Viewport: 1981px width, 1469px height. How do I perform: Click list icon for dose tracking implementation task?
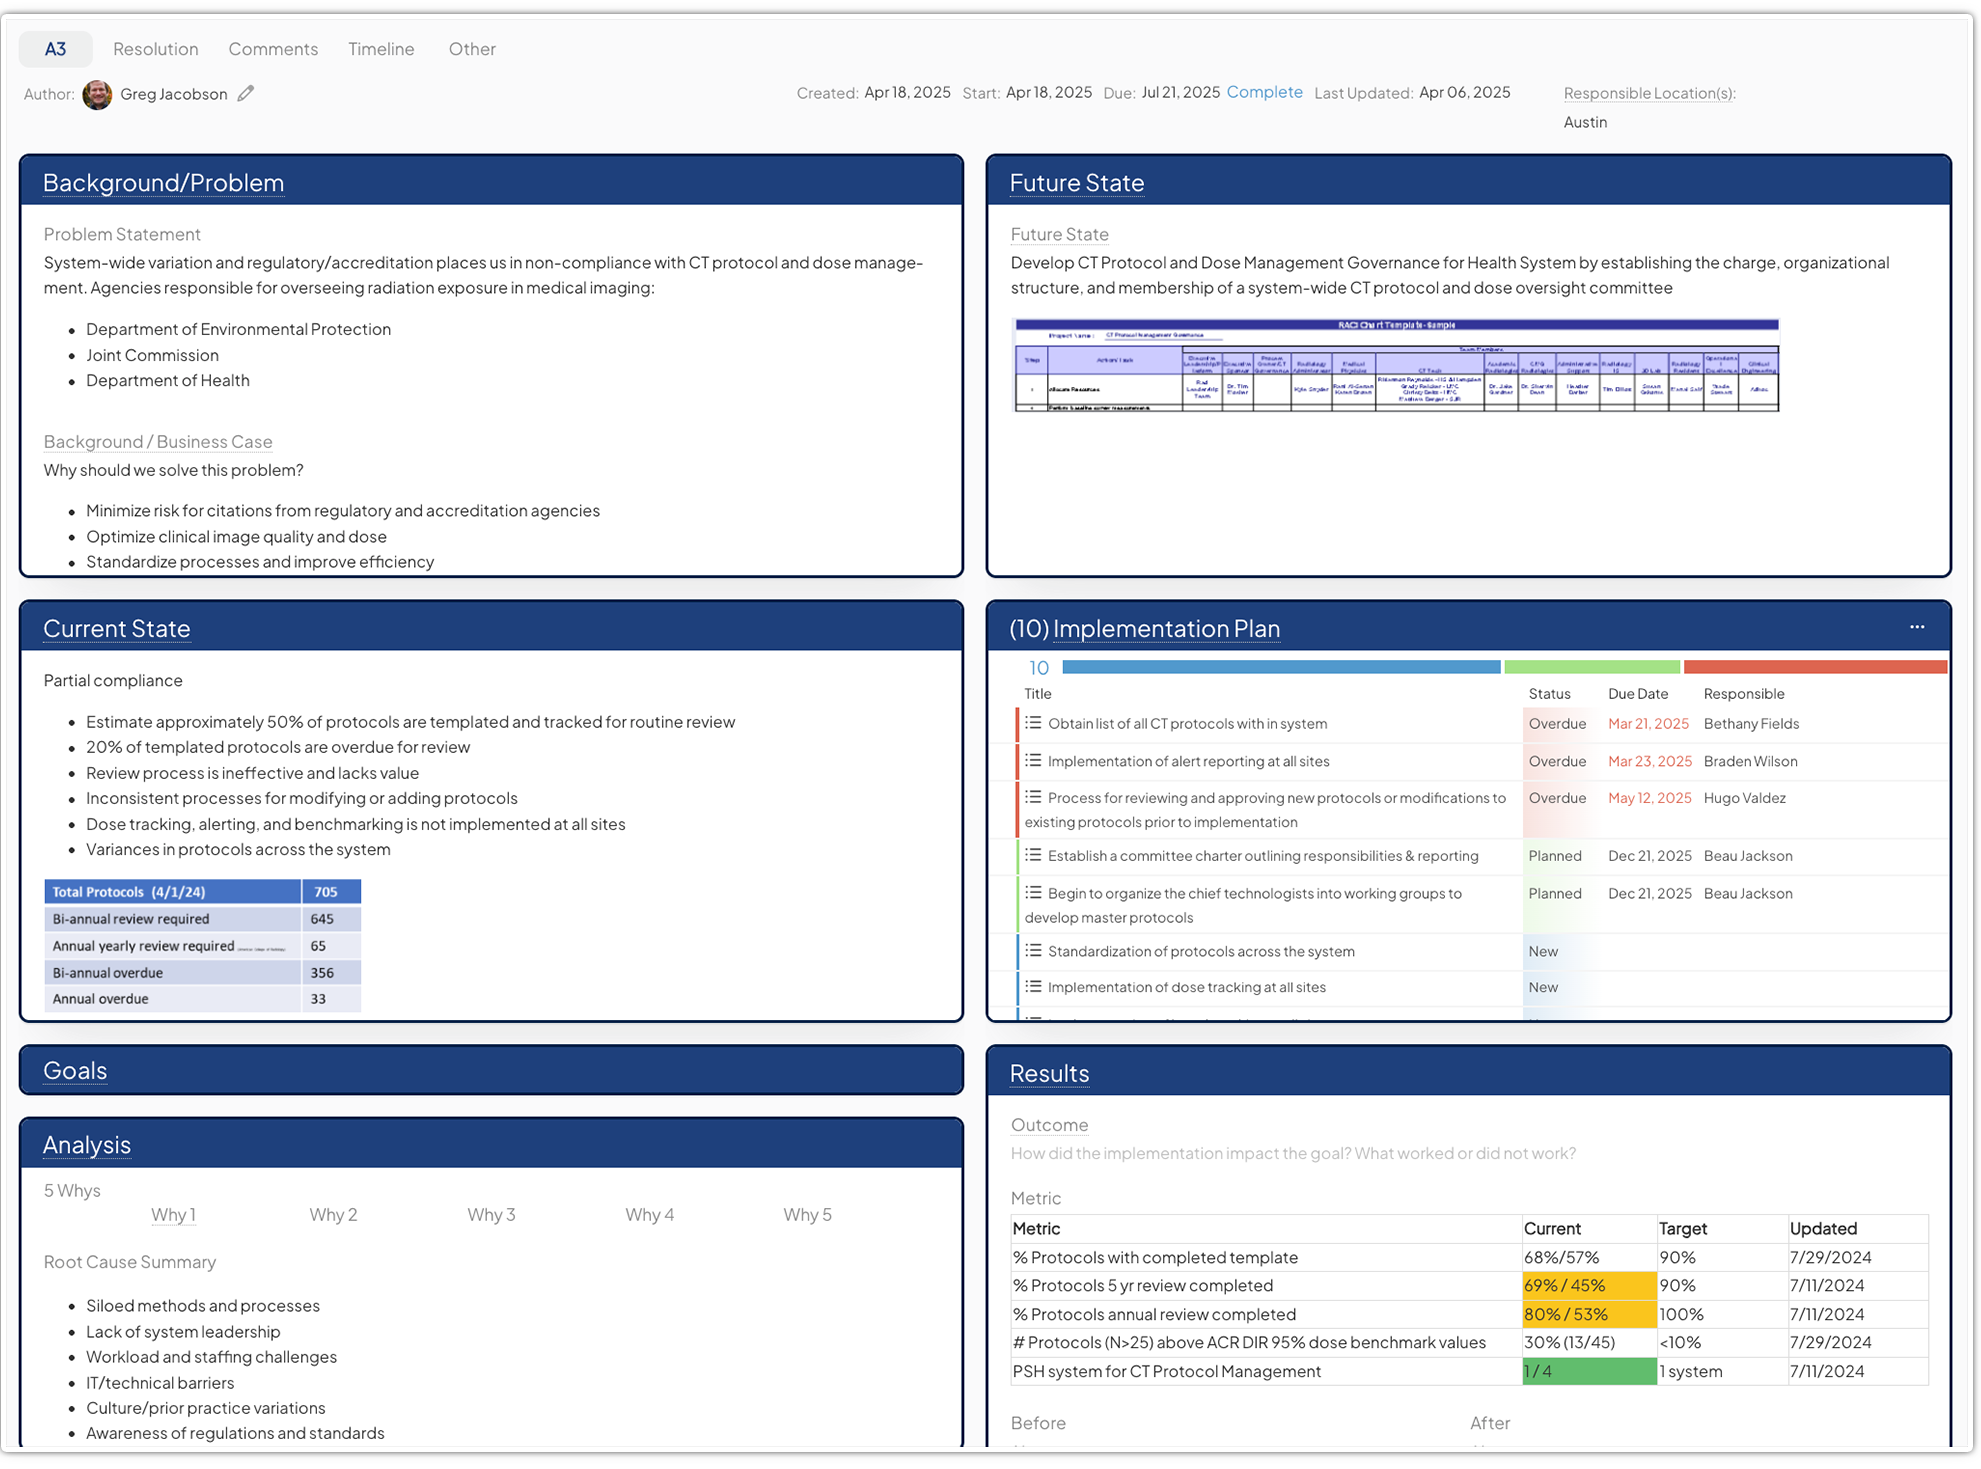point(1033,986)
